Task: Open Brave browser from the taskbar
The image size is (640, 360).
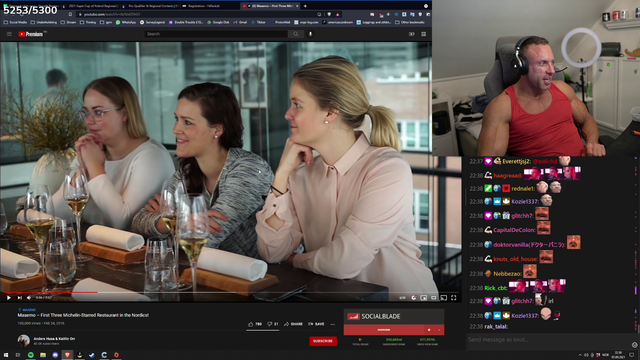Action: pyautogui.click(x=67, y=355)
